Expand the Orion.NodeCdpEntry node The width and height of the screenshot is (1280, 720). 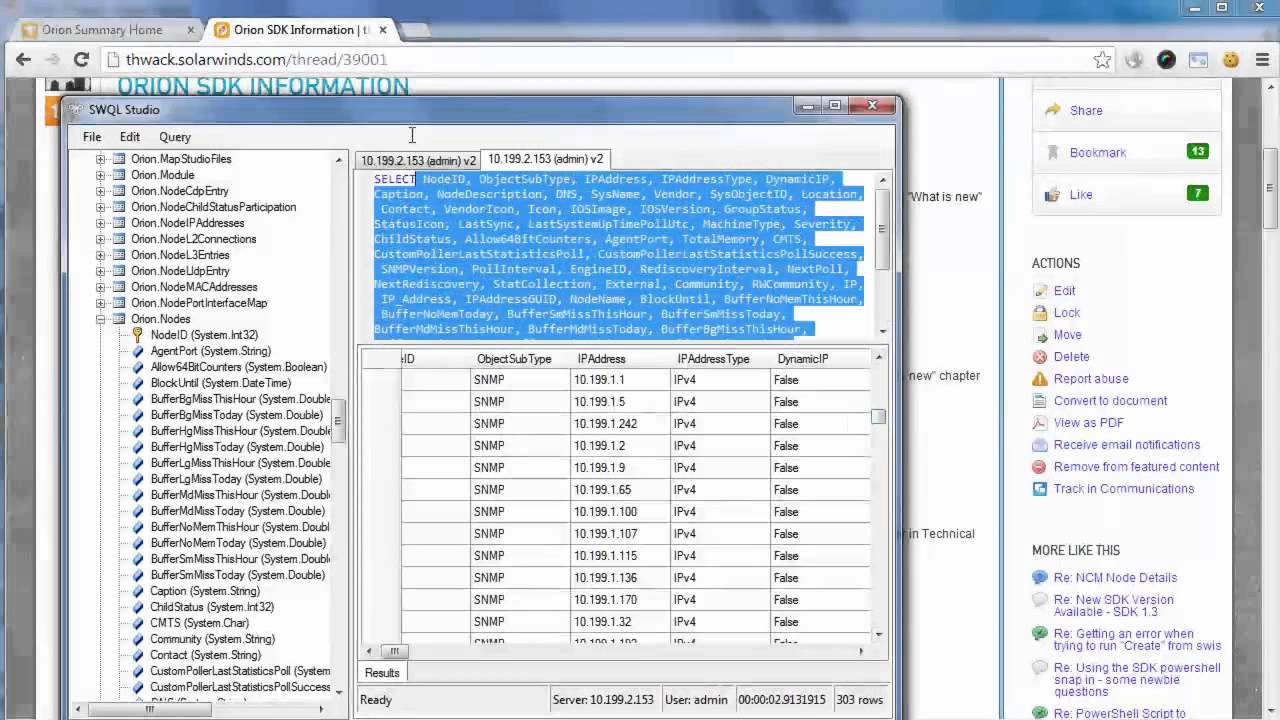[x=100, y=191]
